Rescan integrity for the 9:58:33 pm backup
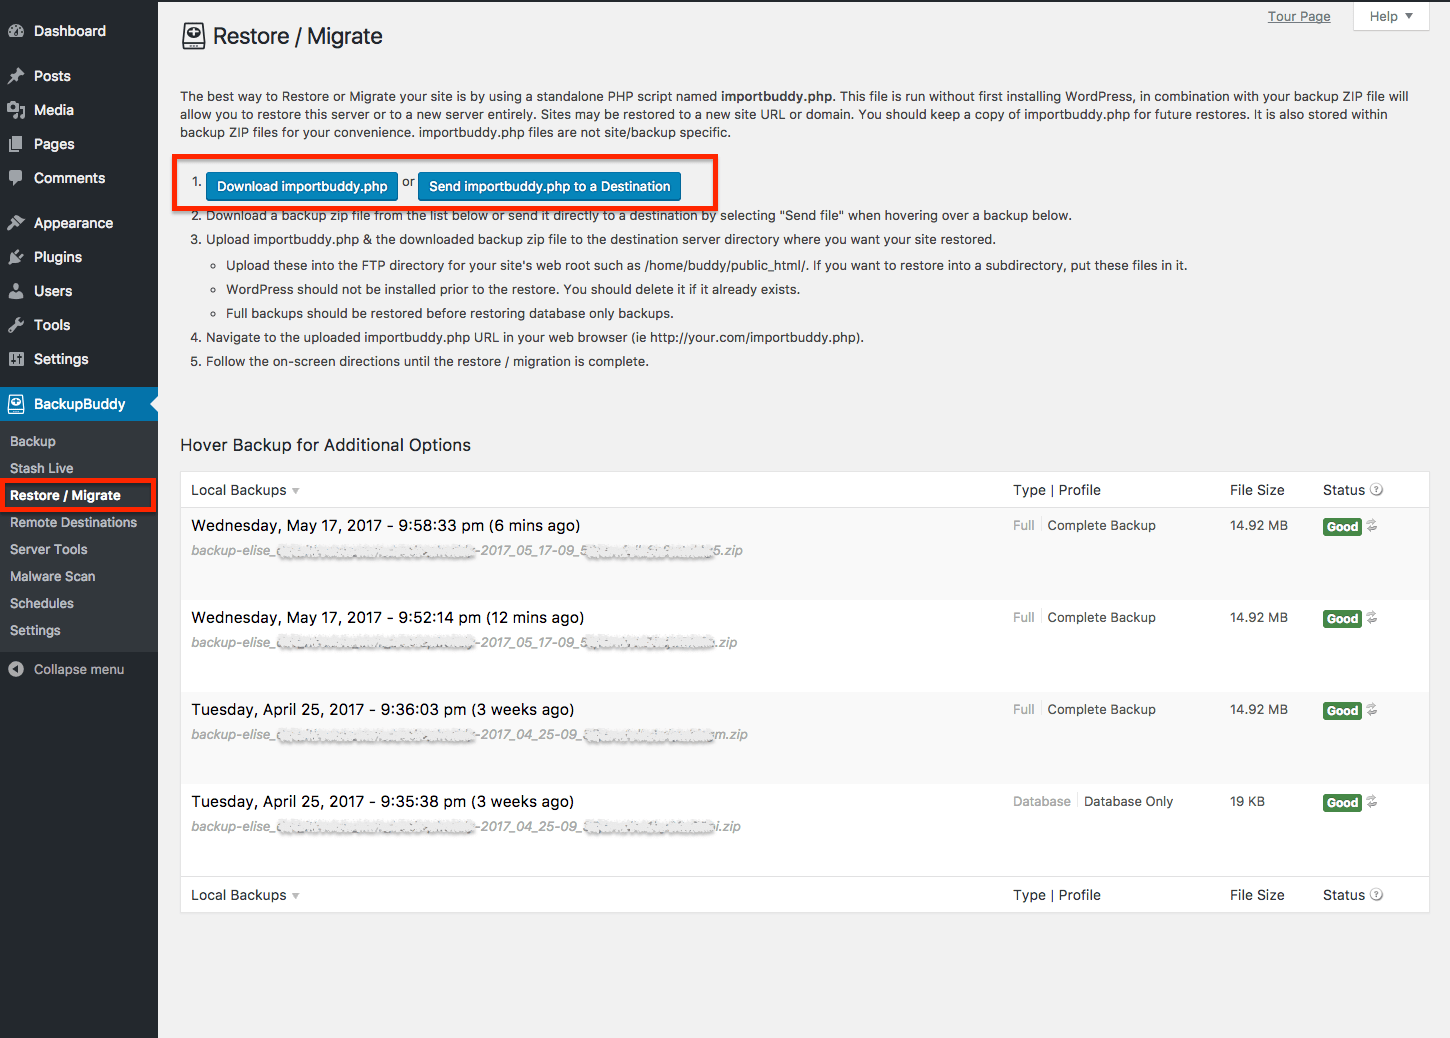 click(x=1372, y=525)
